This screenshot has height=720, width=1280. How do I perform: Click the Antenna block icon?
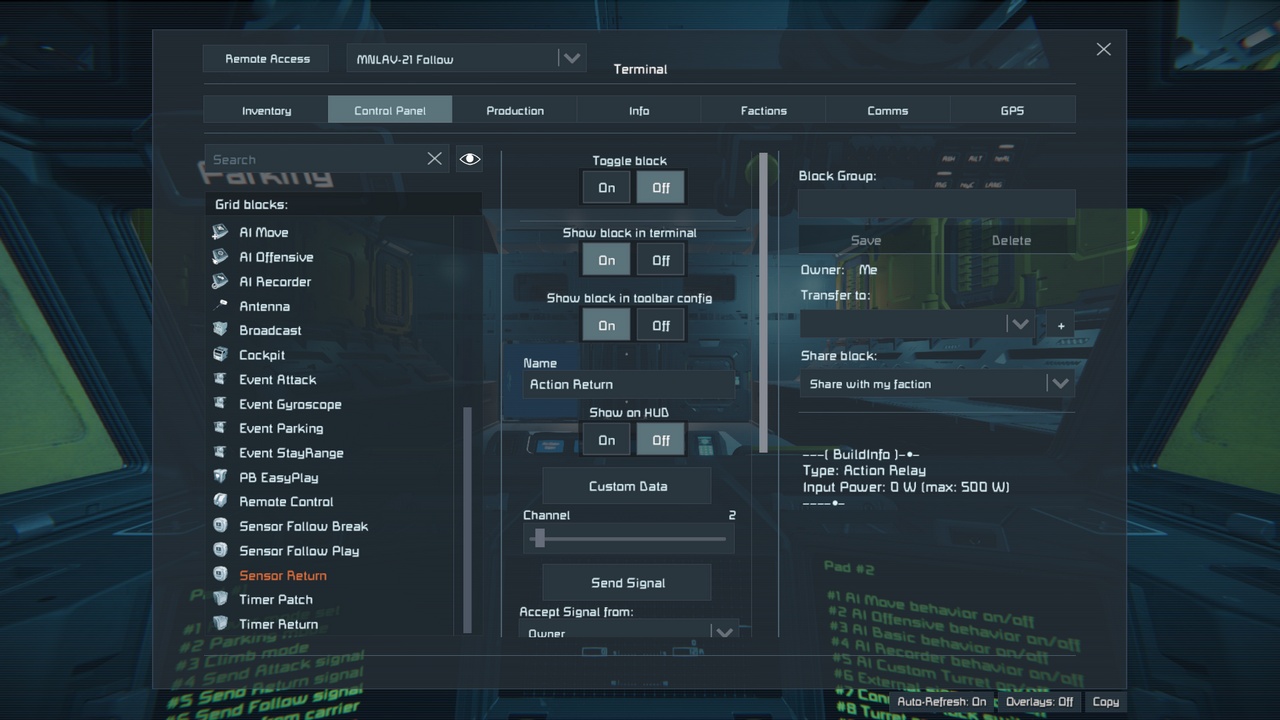pos(220,306)
